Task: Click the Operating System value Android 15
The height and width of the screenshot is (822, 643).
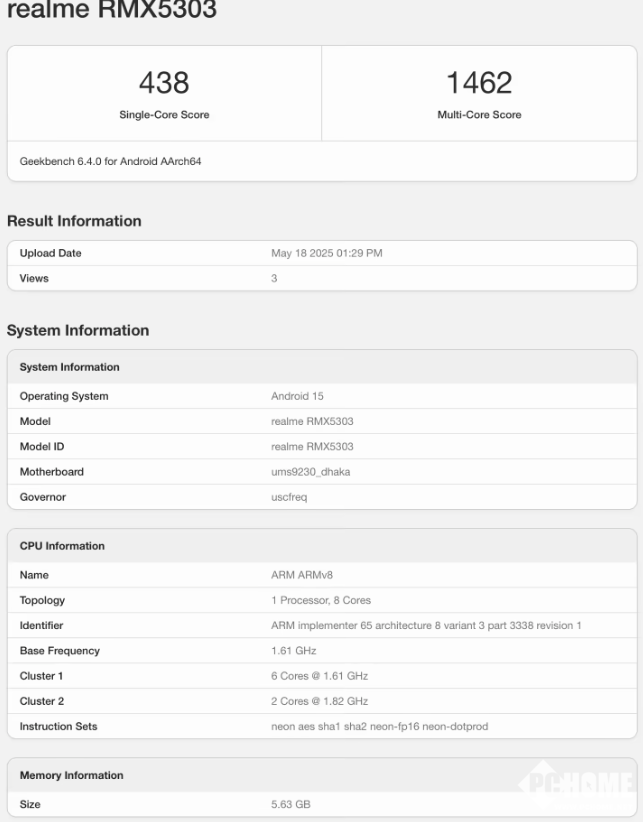Action: (x=296, y=396)
